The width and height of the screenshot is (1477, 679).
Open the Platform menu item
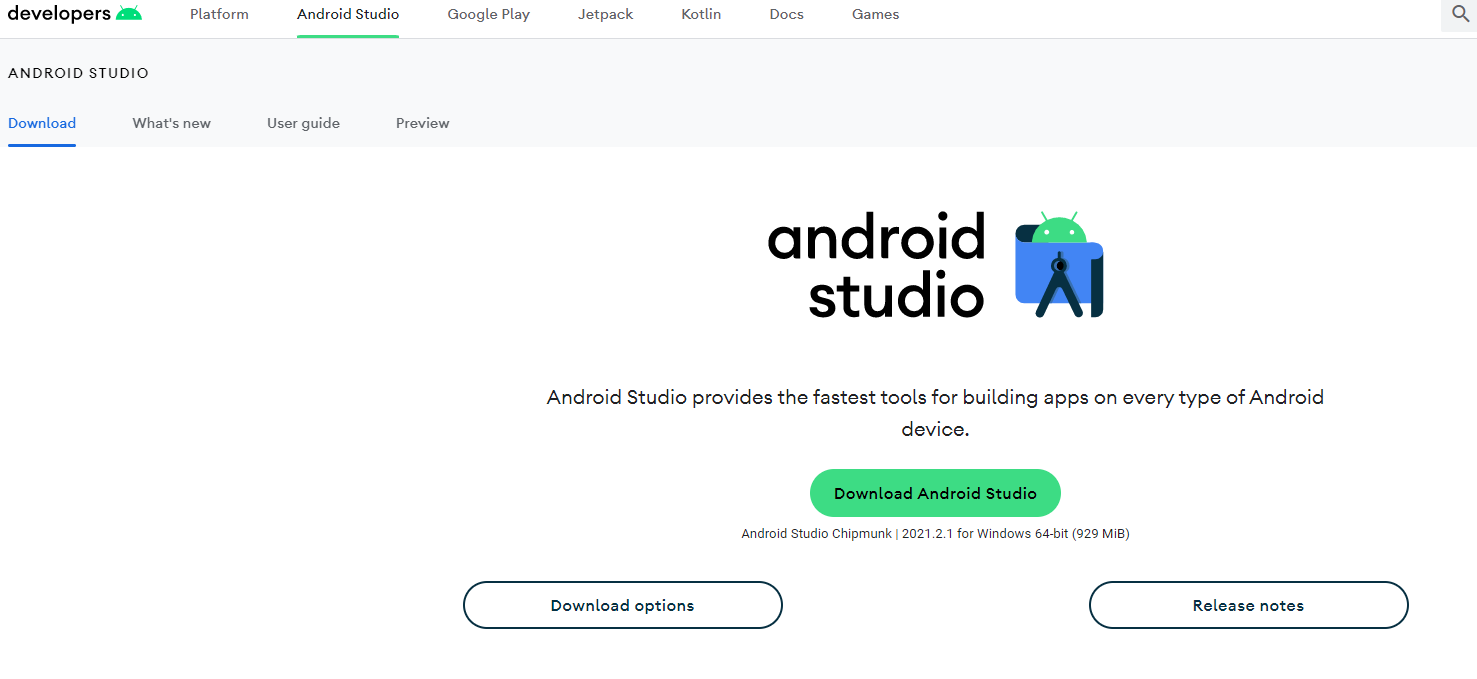coord(219,14)
